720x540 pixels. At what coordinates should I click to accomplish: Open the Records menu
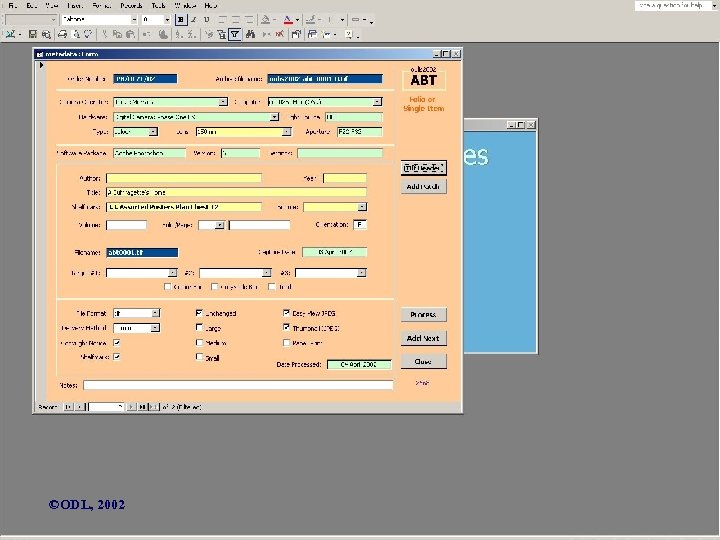point(130,5)
